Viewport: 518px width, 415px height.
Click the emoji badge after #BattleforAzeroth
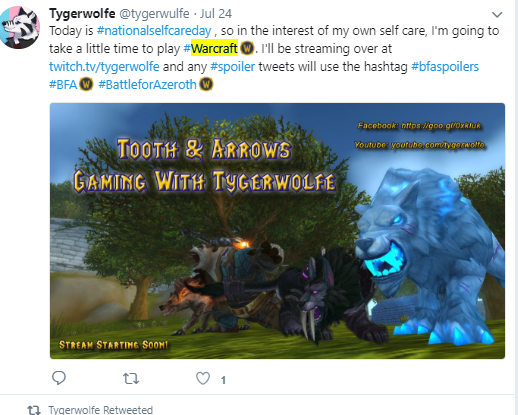(206, 84)
